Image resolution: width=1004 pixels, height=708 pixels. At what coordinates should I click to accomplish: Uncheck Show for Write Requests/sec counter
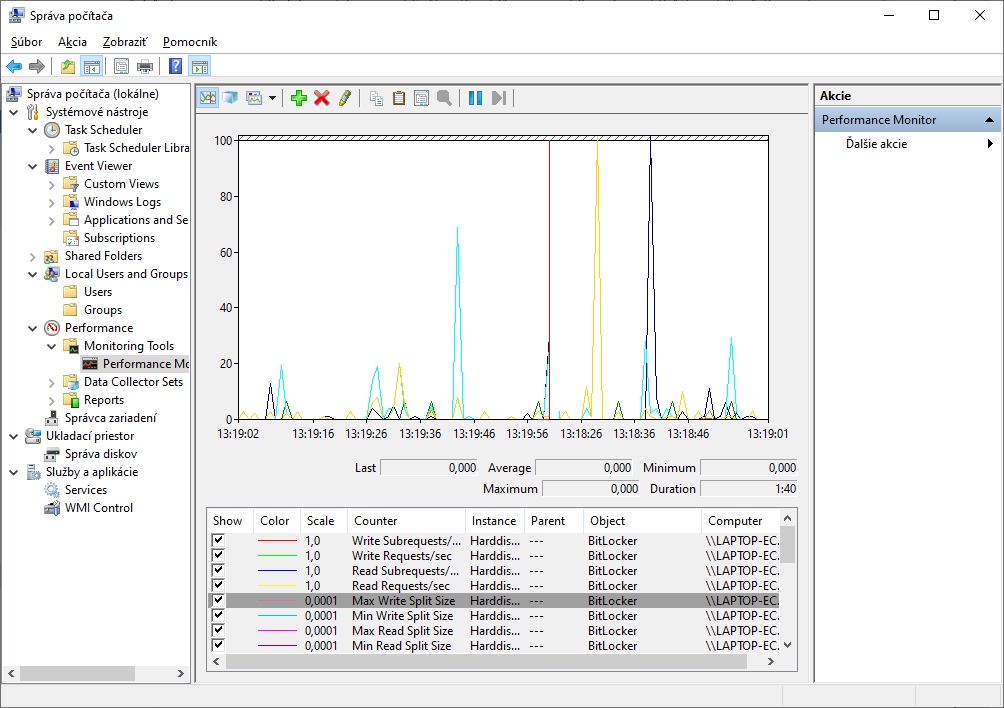pyautogui.click(x=218, y=556)
